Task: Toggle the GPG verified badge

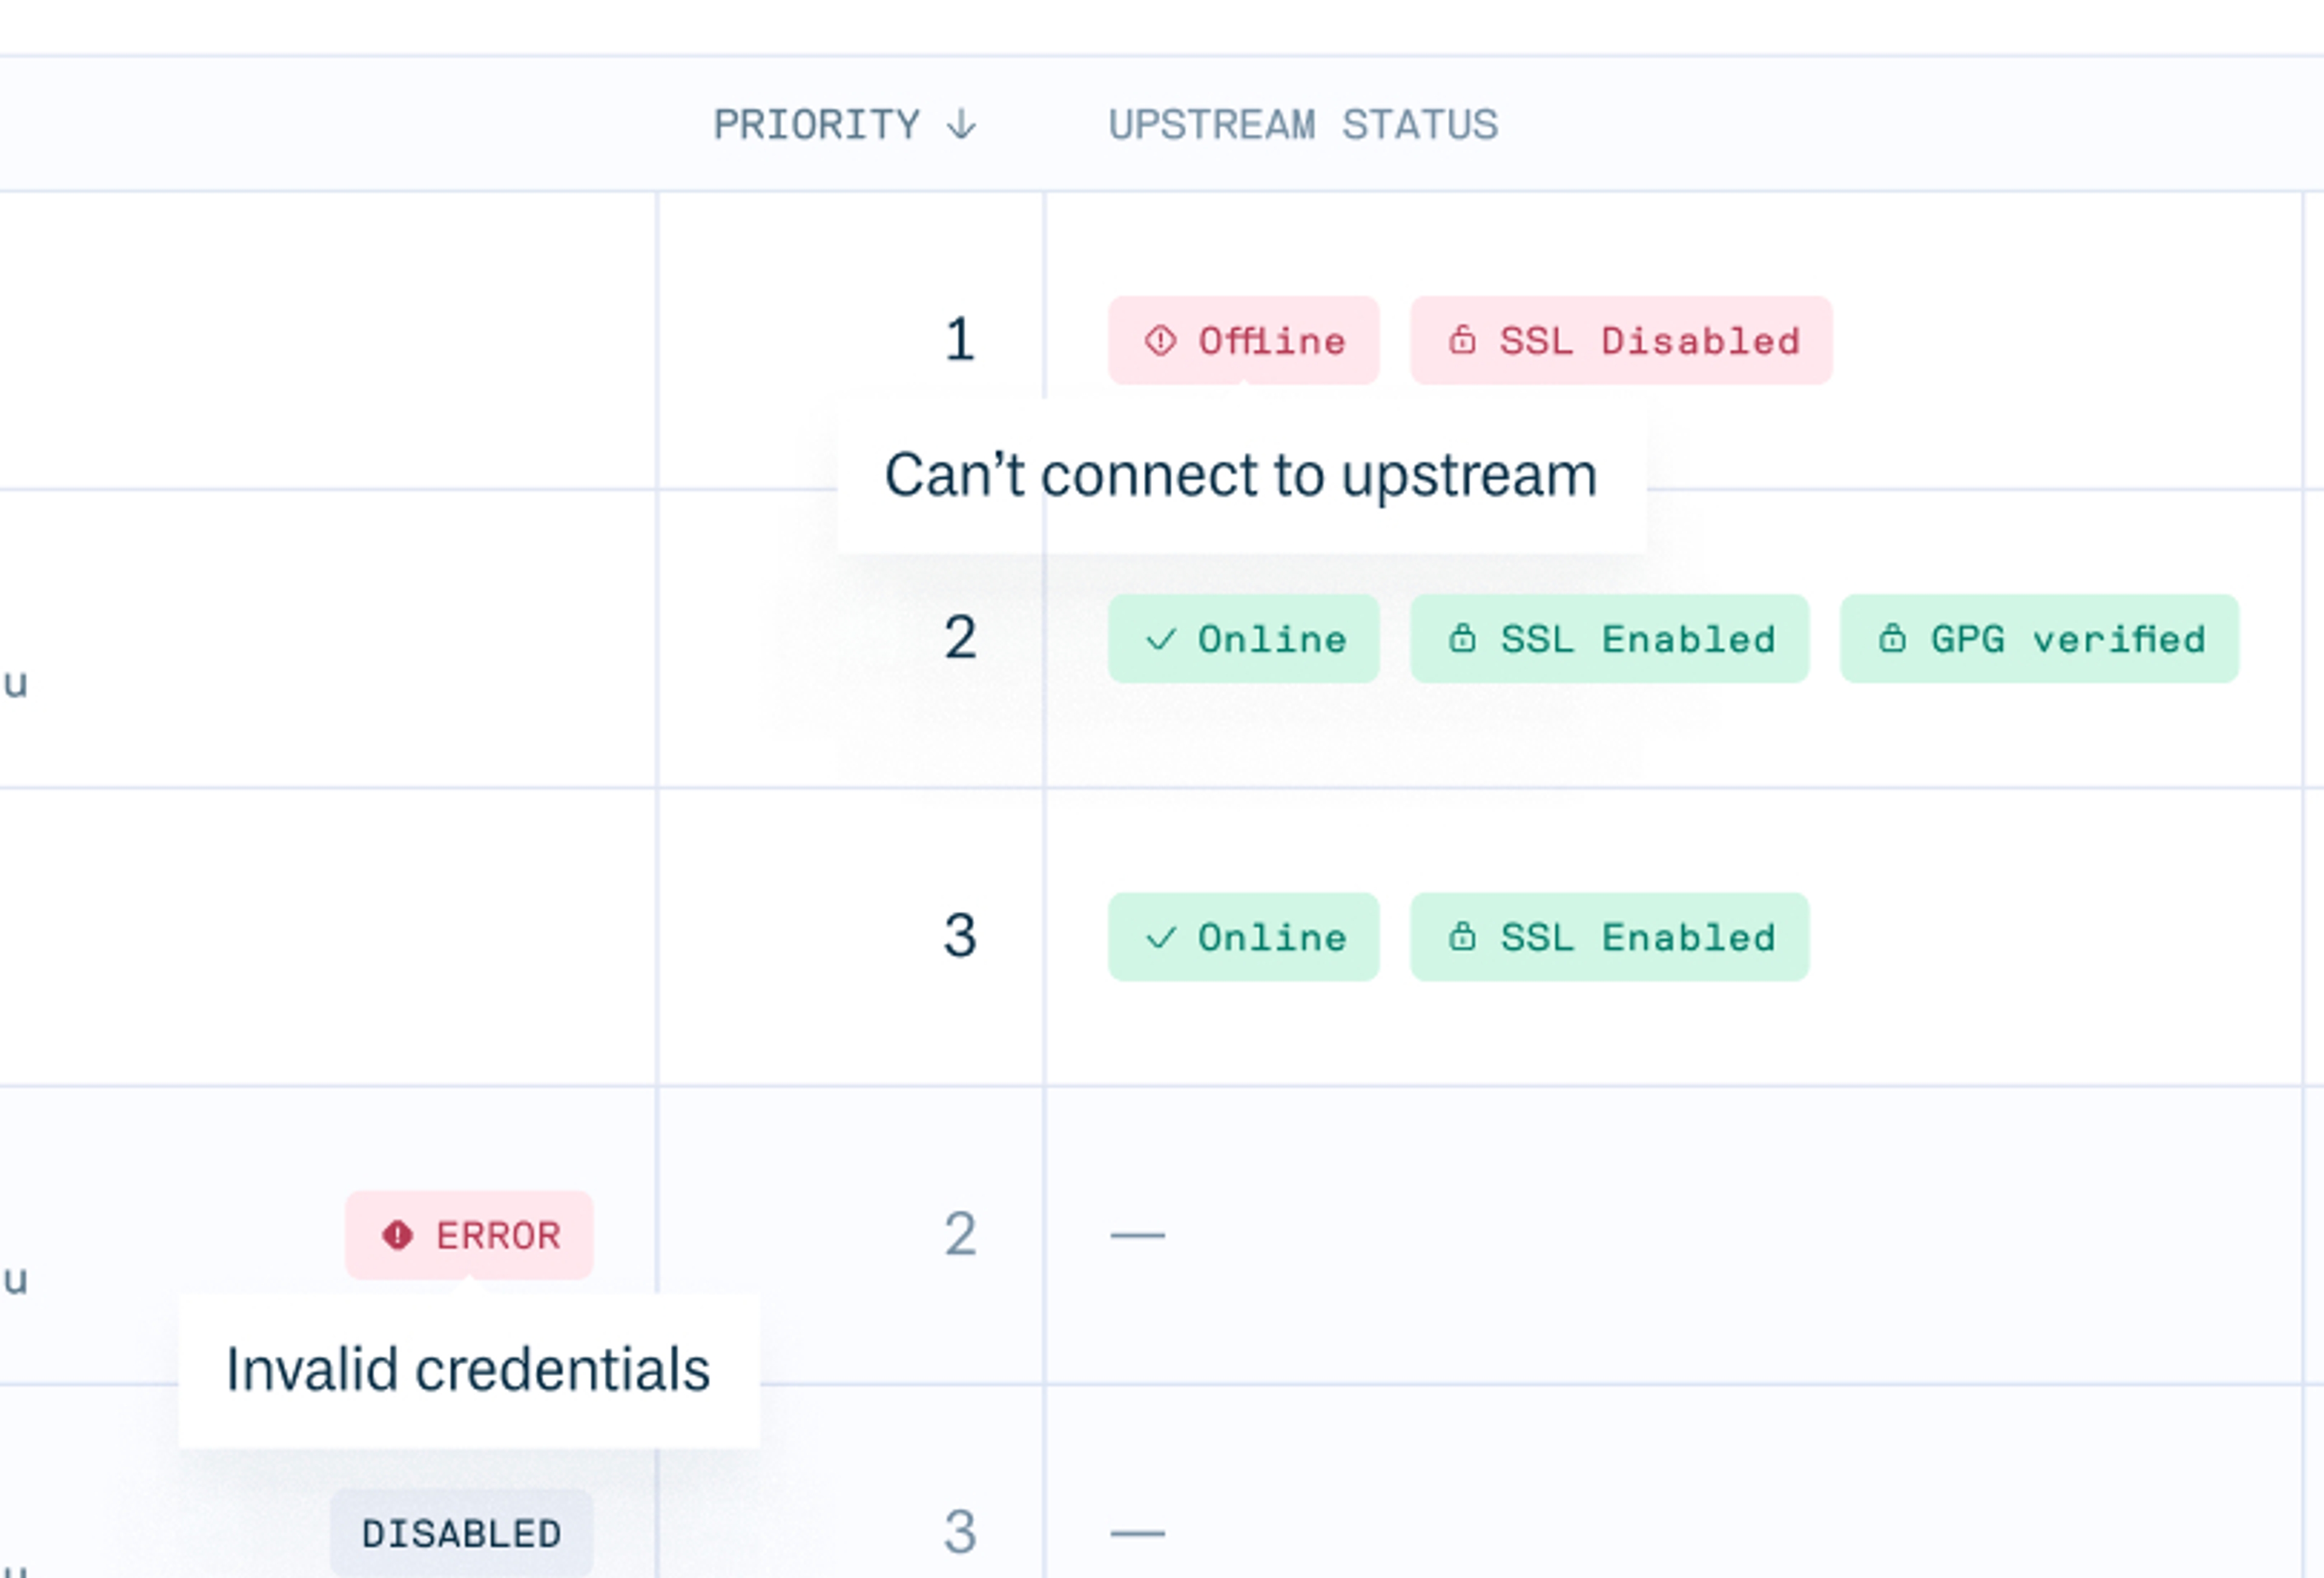Action: click(x=2040, y=639)
